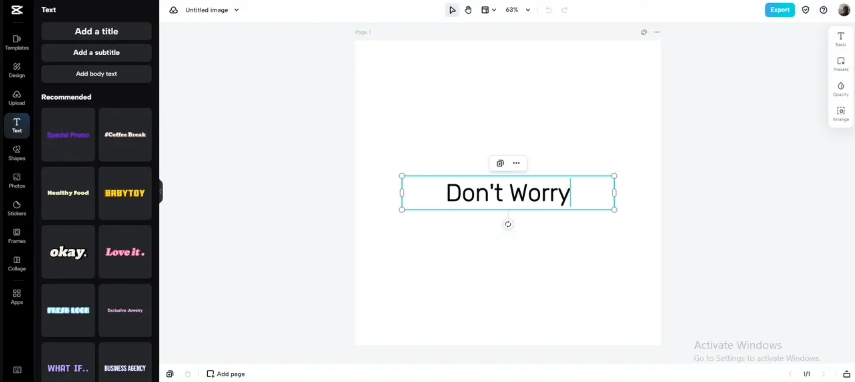The image size is (855, 382).
Task: Click Add a subtitle button
Action: [x=97, y=52]
